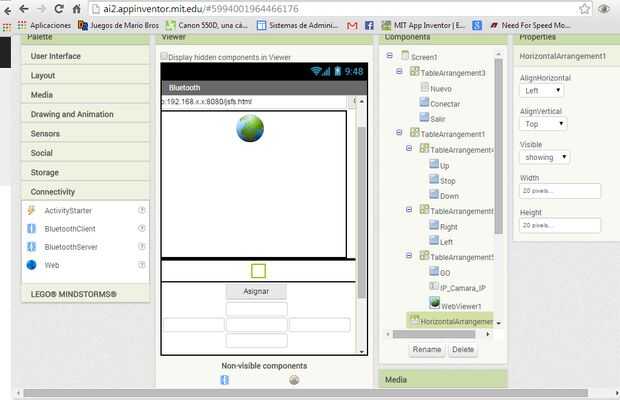Open Need For Speed bookmark
The height and width of the screenshot is (400, 620).
coord(530,26)
